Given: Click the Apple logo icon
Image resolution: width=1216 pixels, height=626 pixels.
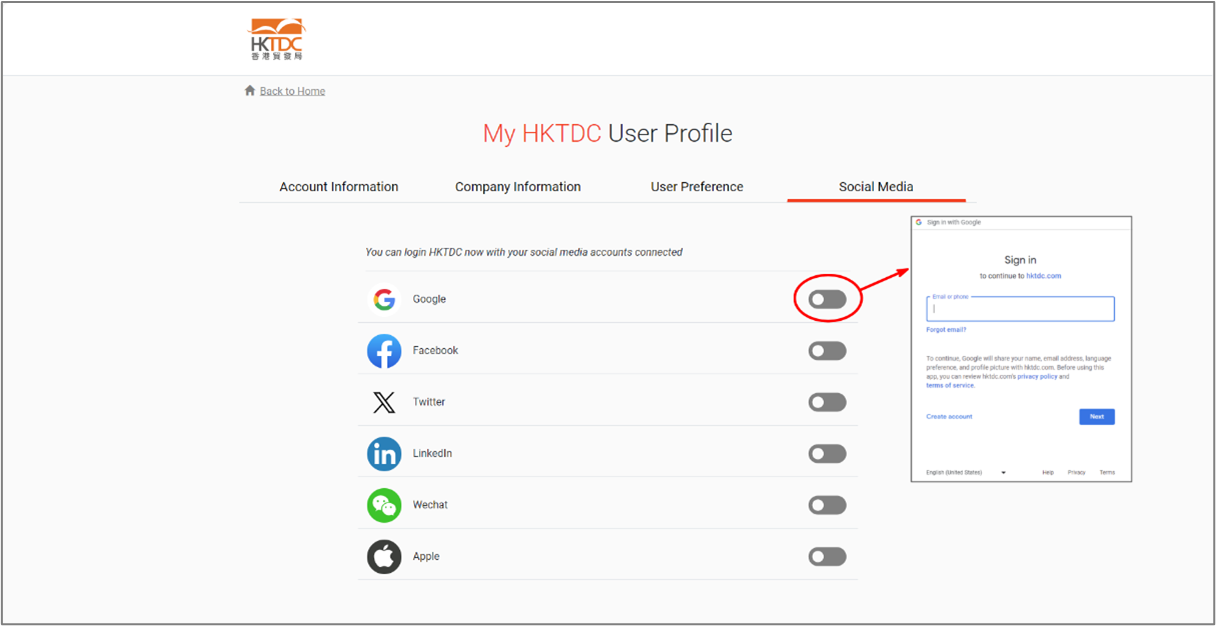Looking at the screenshot, I should coord(384,557).
